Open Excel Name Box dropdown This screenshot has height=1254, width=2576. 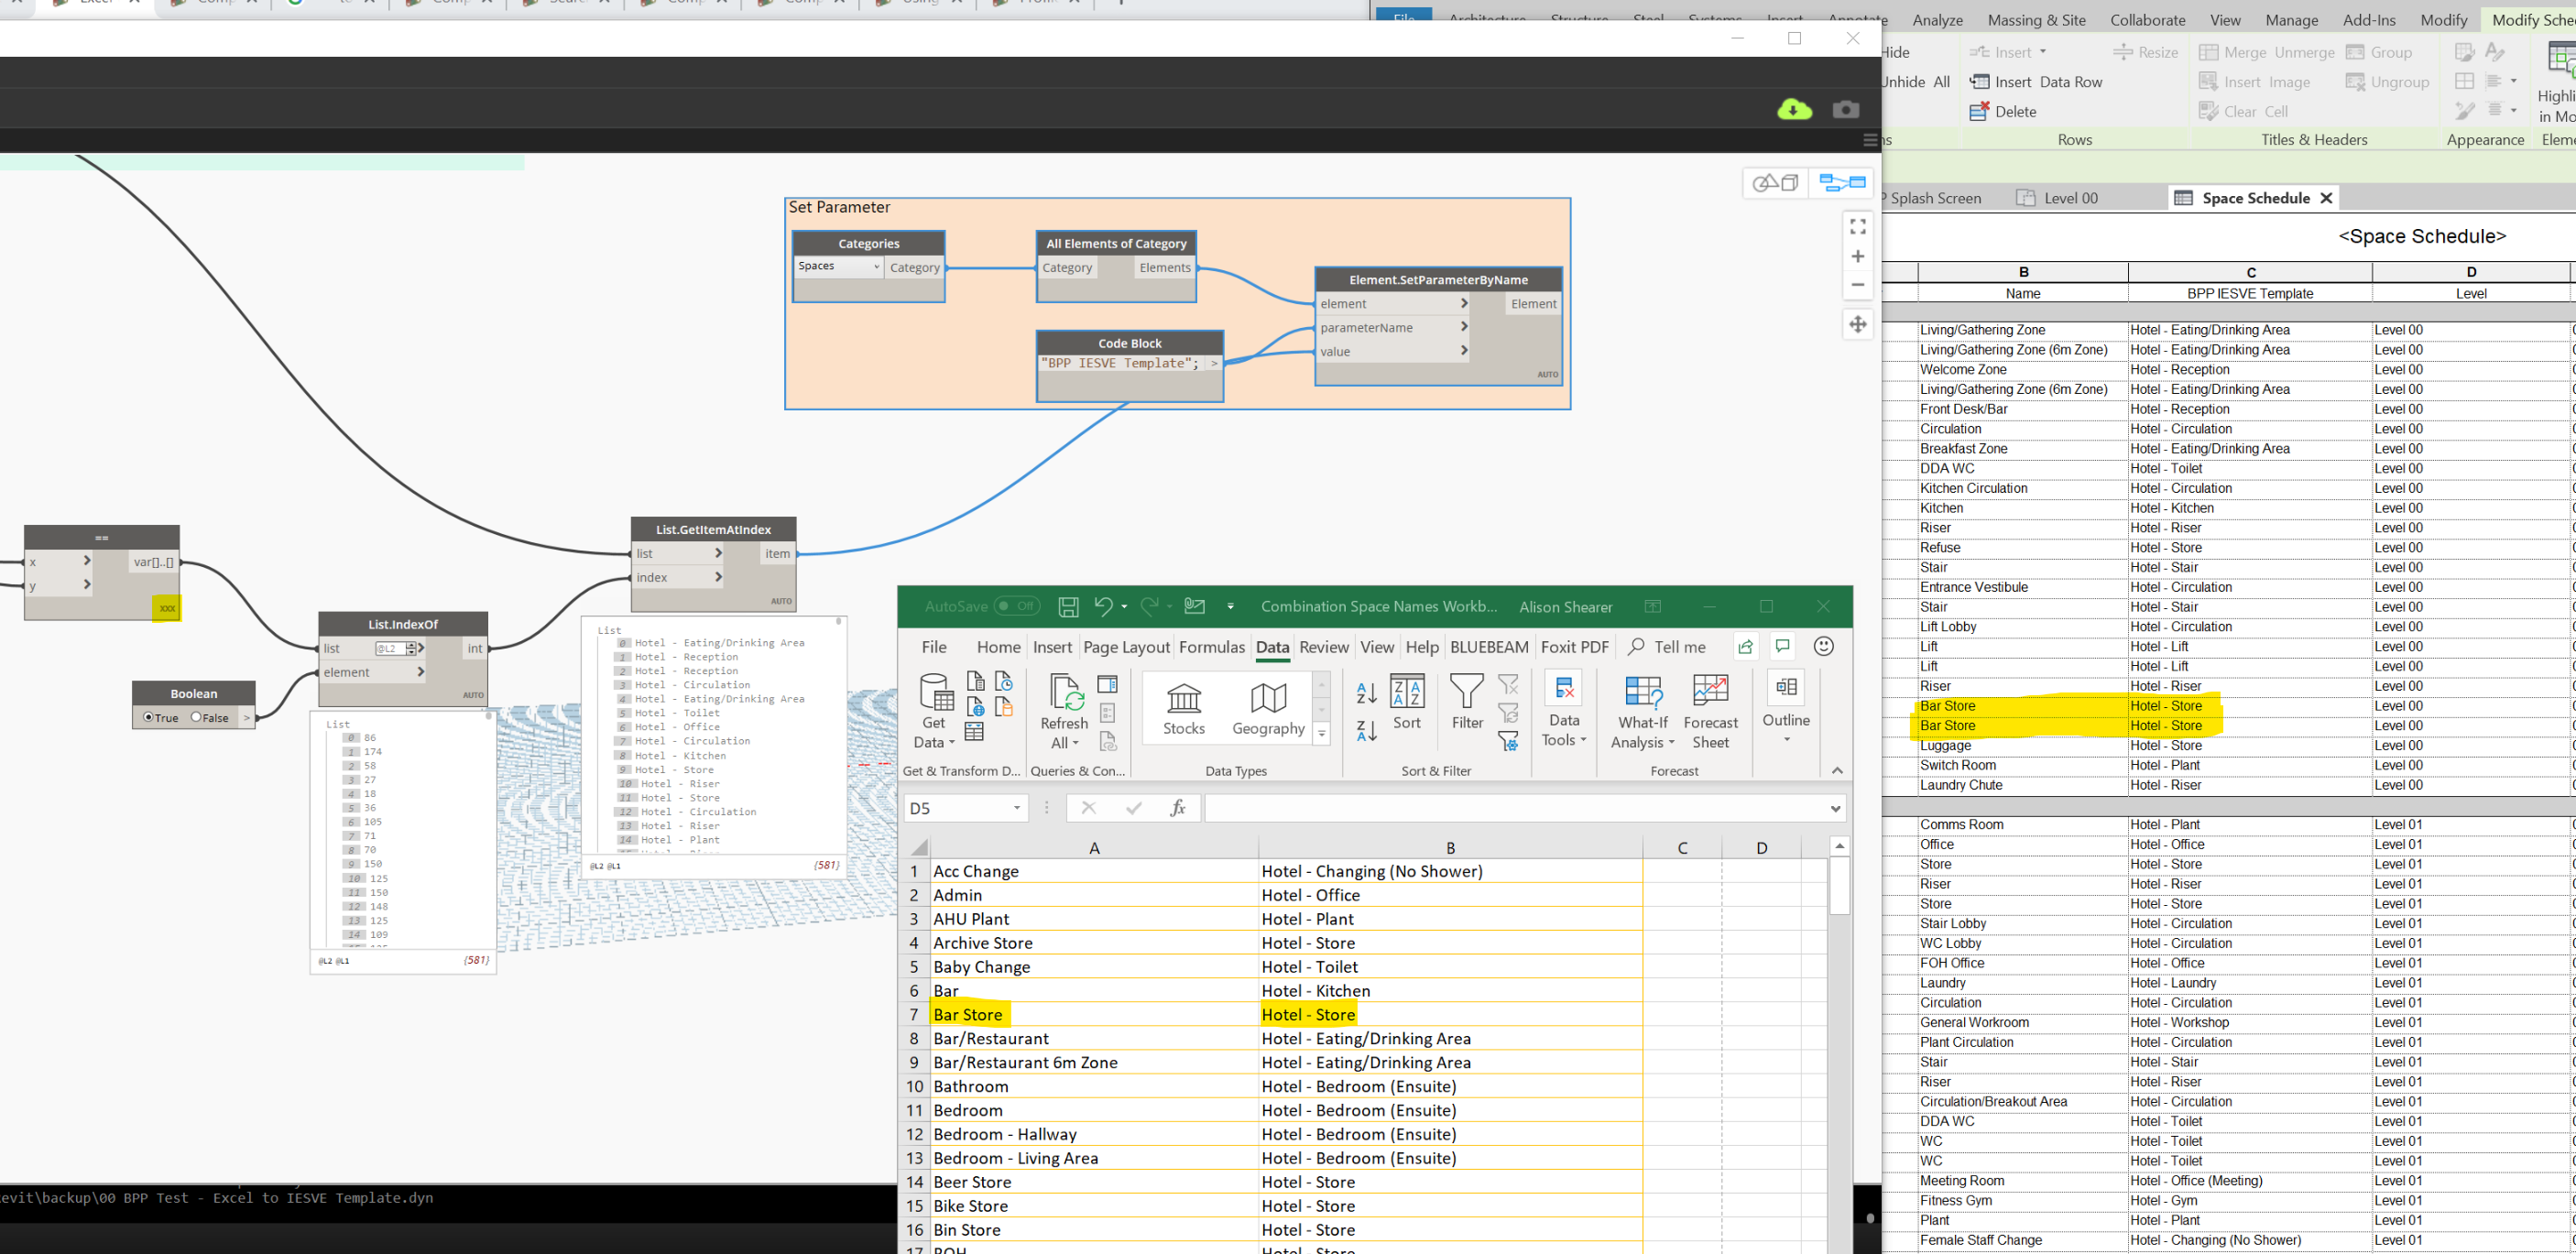coord(1017,808)
